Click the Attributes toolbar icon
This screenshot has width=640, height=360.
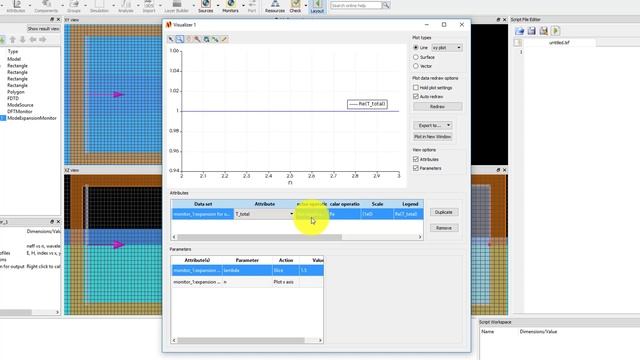click(x=17, y=6)
